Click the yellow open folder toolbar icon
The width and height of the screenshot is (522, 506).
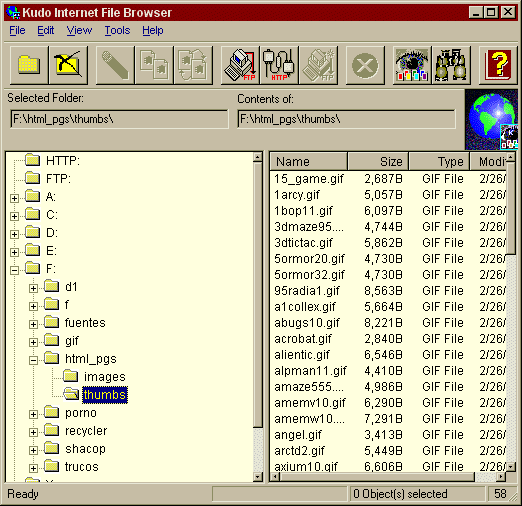29,65
